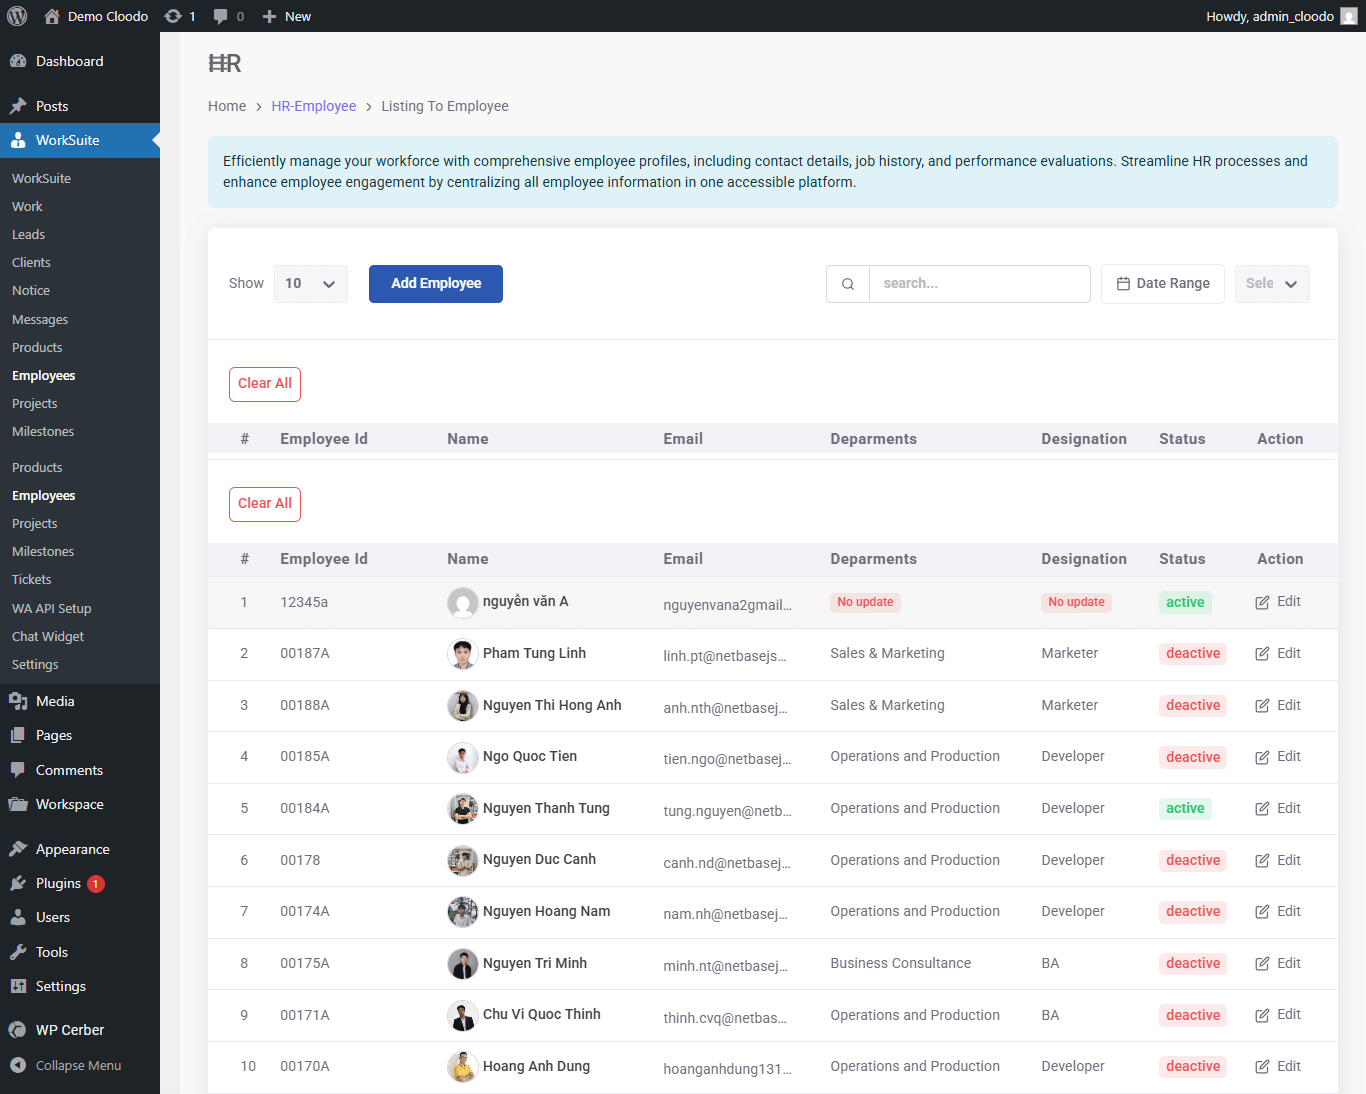The height and width of the screenshot is (1094, 1366).
Task: Expand the Show 10 entries dropdown
Action: [310, 284]
